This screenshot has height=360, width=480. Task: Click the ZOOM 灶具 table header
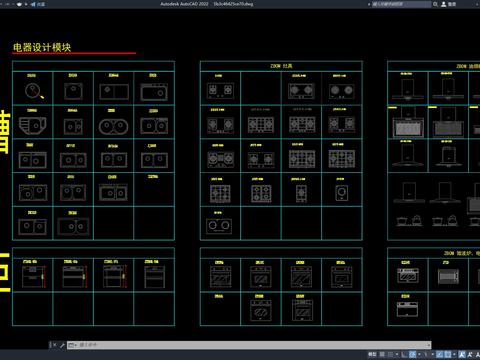click(281, 66)
